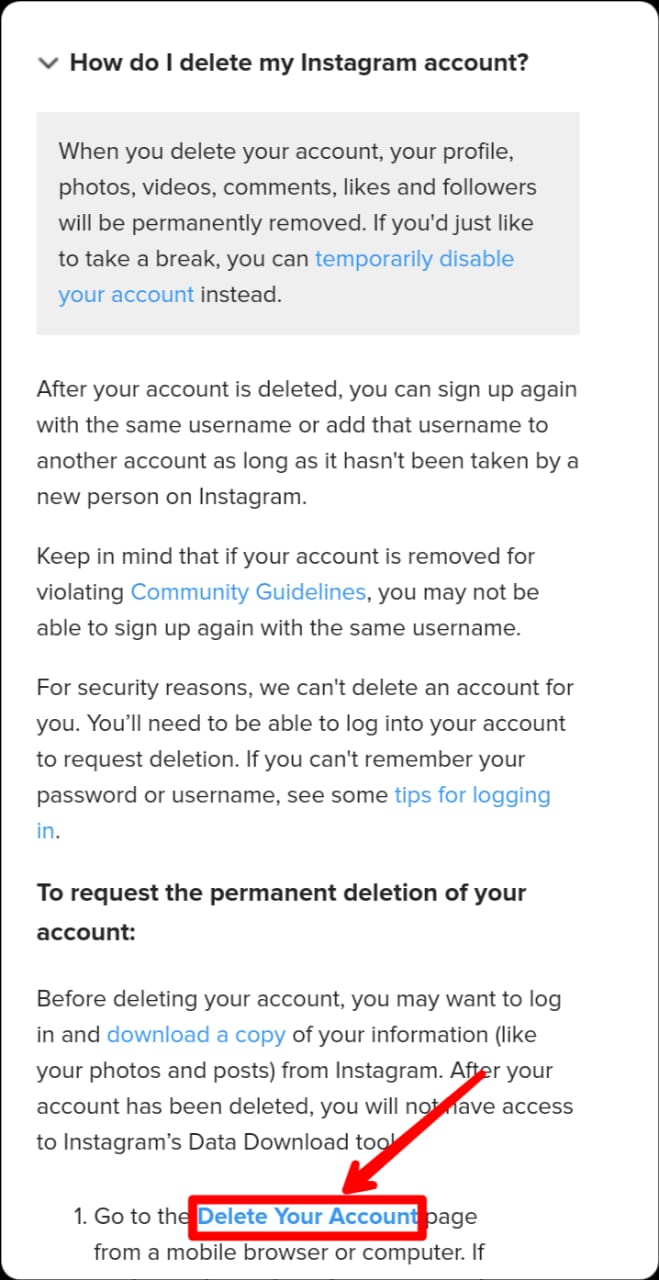This screenshot has height=1280, width=659.
Task: Open the Community Guidelines link
Action: (x=248, y=592)
